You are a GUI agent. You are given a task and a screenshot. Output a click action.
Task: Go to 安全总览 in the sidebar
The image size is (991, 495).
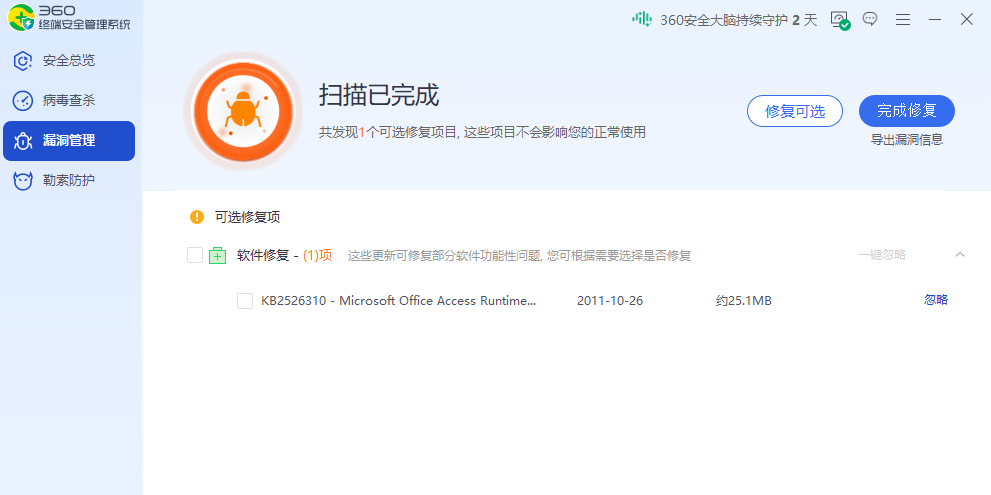pos(69,60)
